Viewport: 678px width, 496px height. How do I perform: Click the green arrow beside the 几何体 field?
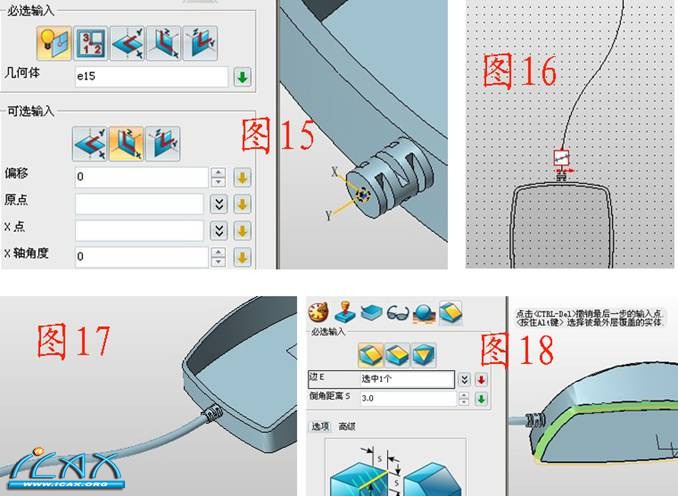click(x=242, y=77)
